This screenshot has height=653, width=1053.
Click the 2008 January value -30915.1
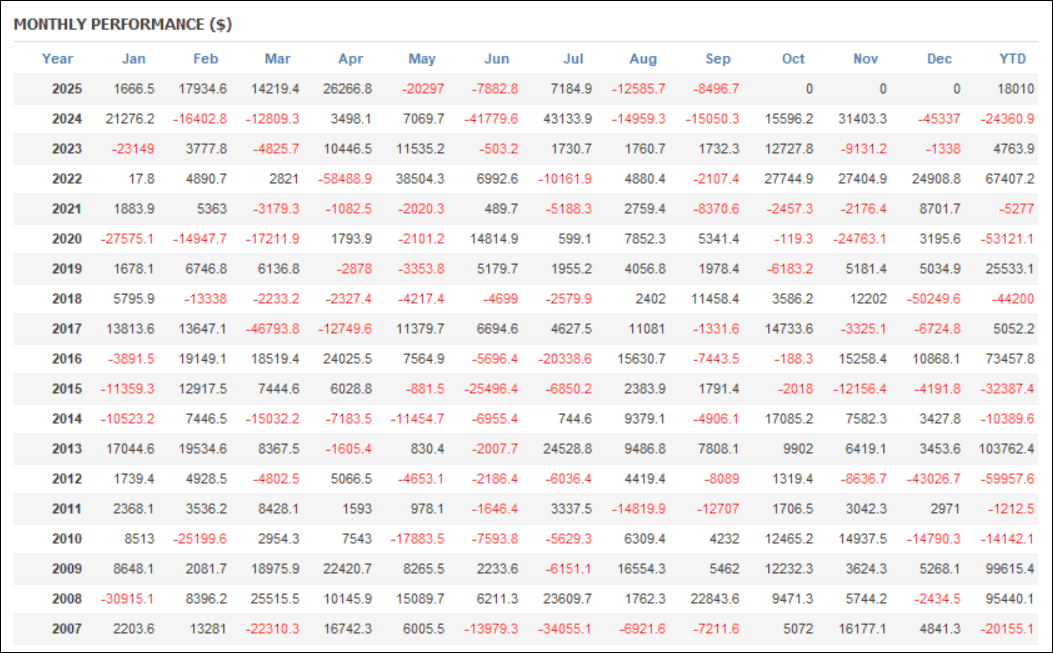pos(128,599)
